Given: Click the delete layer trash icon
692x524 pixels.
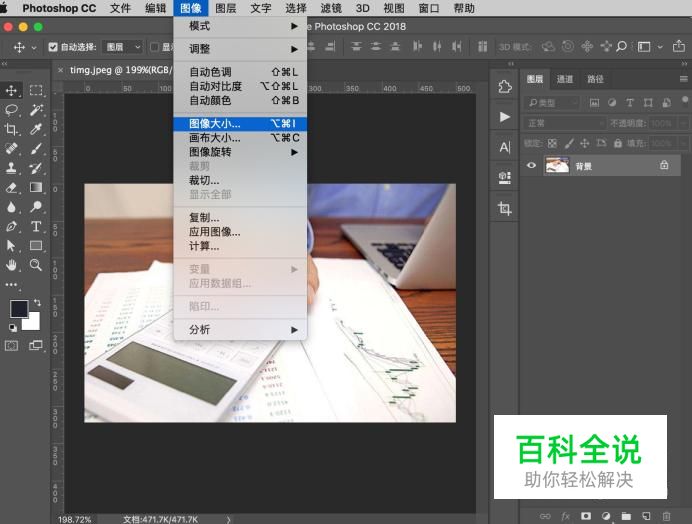Looking at the screenshot, I should click(666, 516).
